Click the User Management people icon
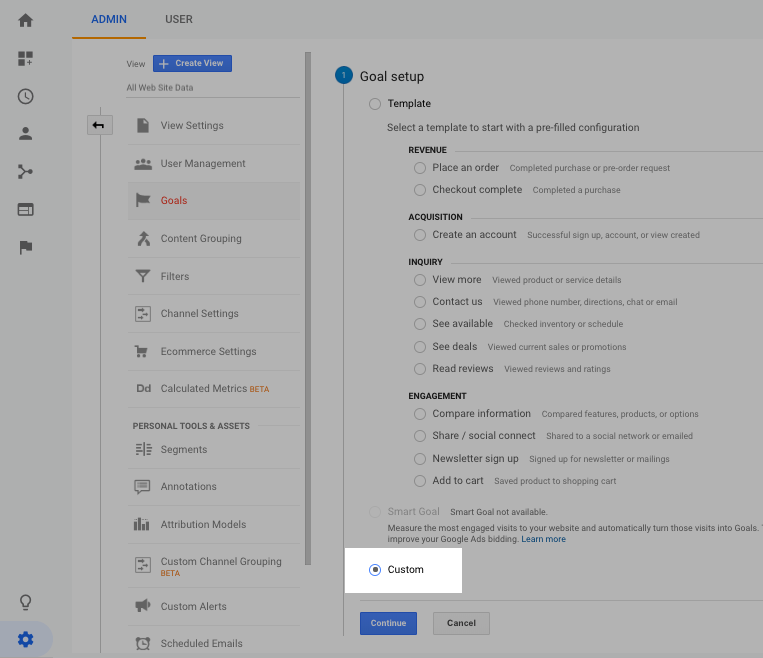763x658 pixels. click(143, 164)
